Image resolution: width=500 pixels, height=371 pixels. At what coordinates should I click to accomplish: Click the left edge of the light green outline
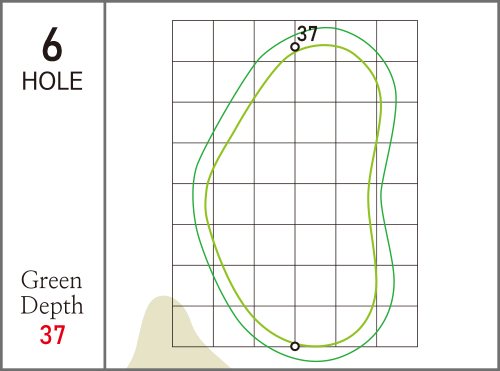click(206, 200)
